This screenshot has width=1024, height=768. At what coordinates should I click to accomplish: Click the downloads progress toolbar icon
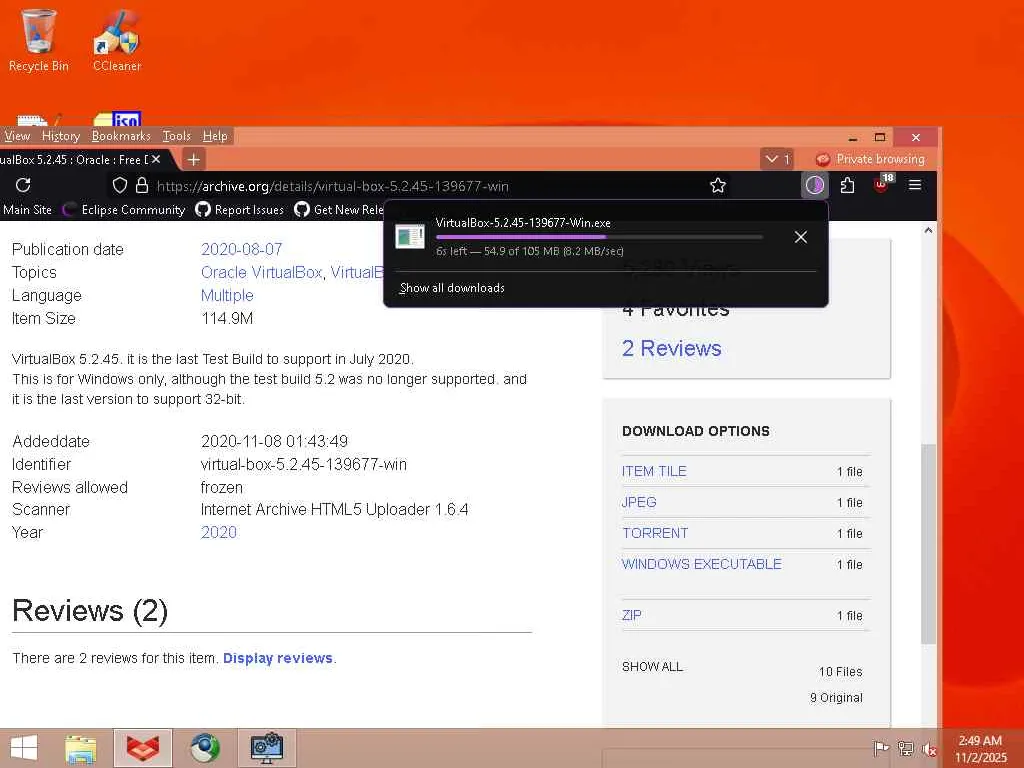(x=814, y=185)
